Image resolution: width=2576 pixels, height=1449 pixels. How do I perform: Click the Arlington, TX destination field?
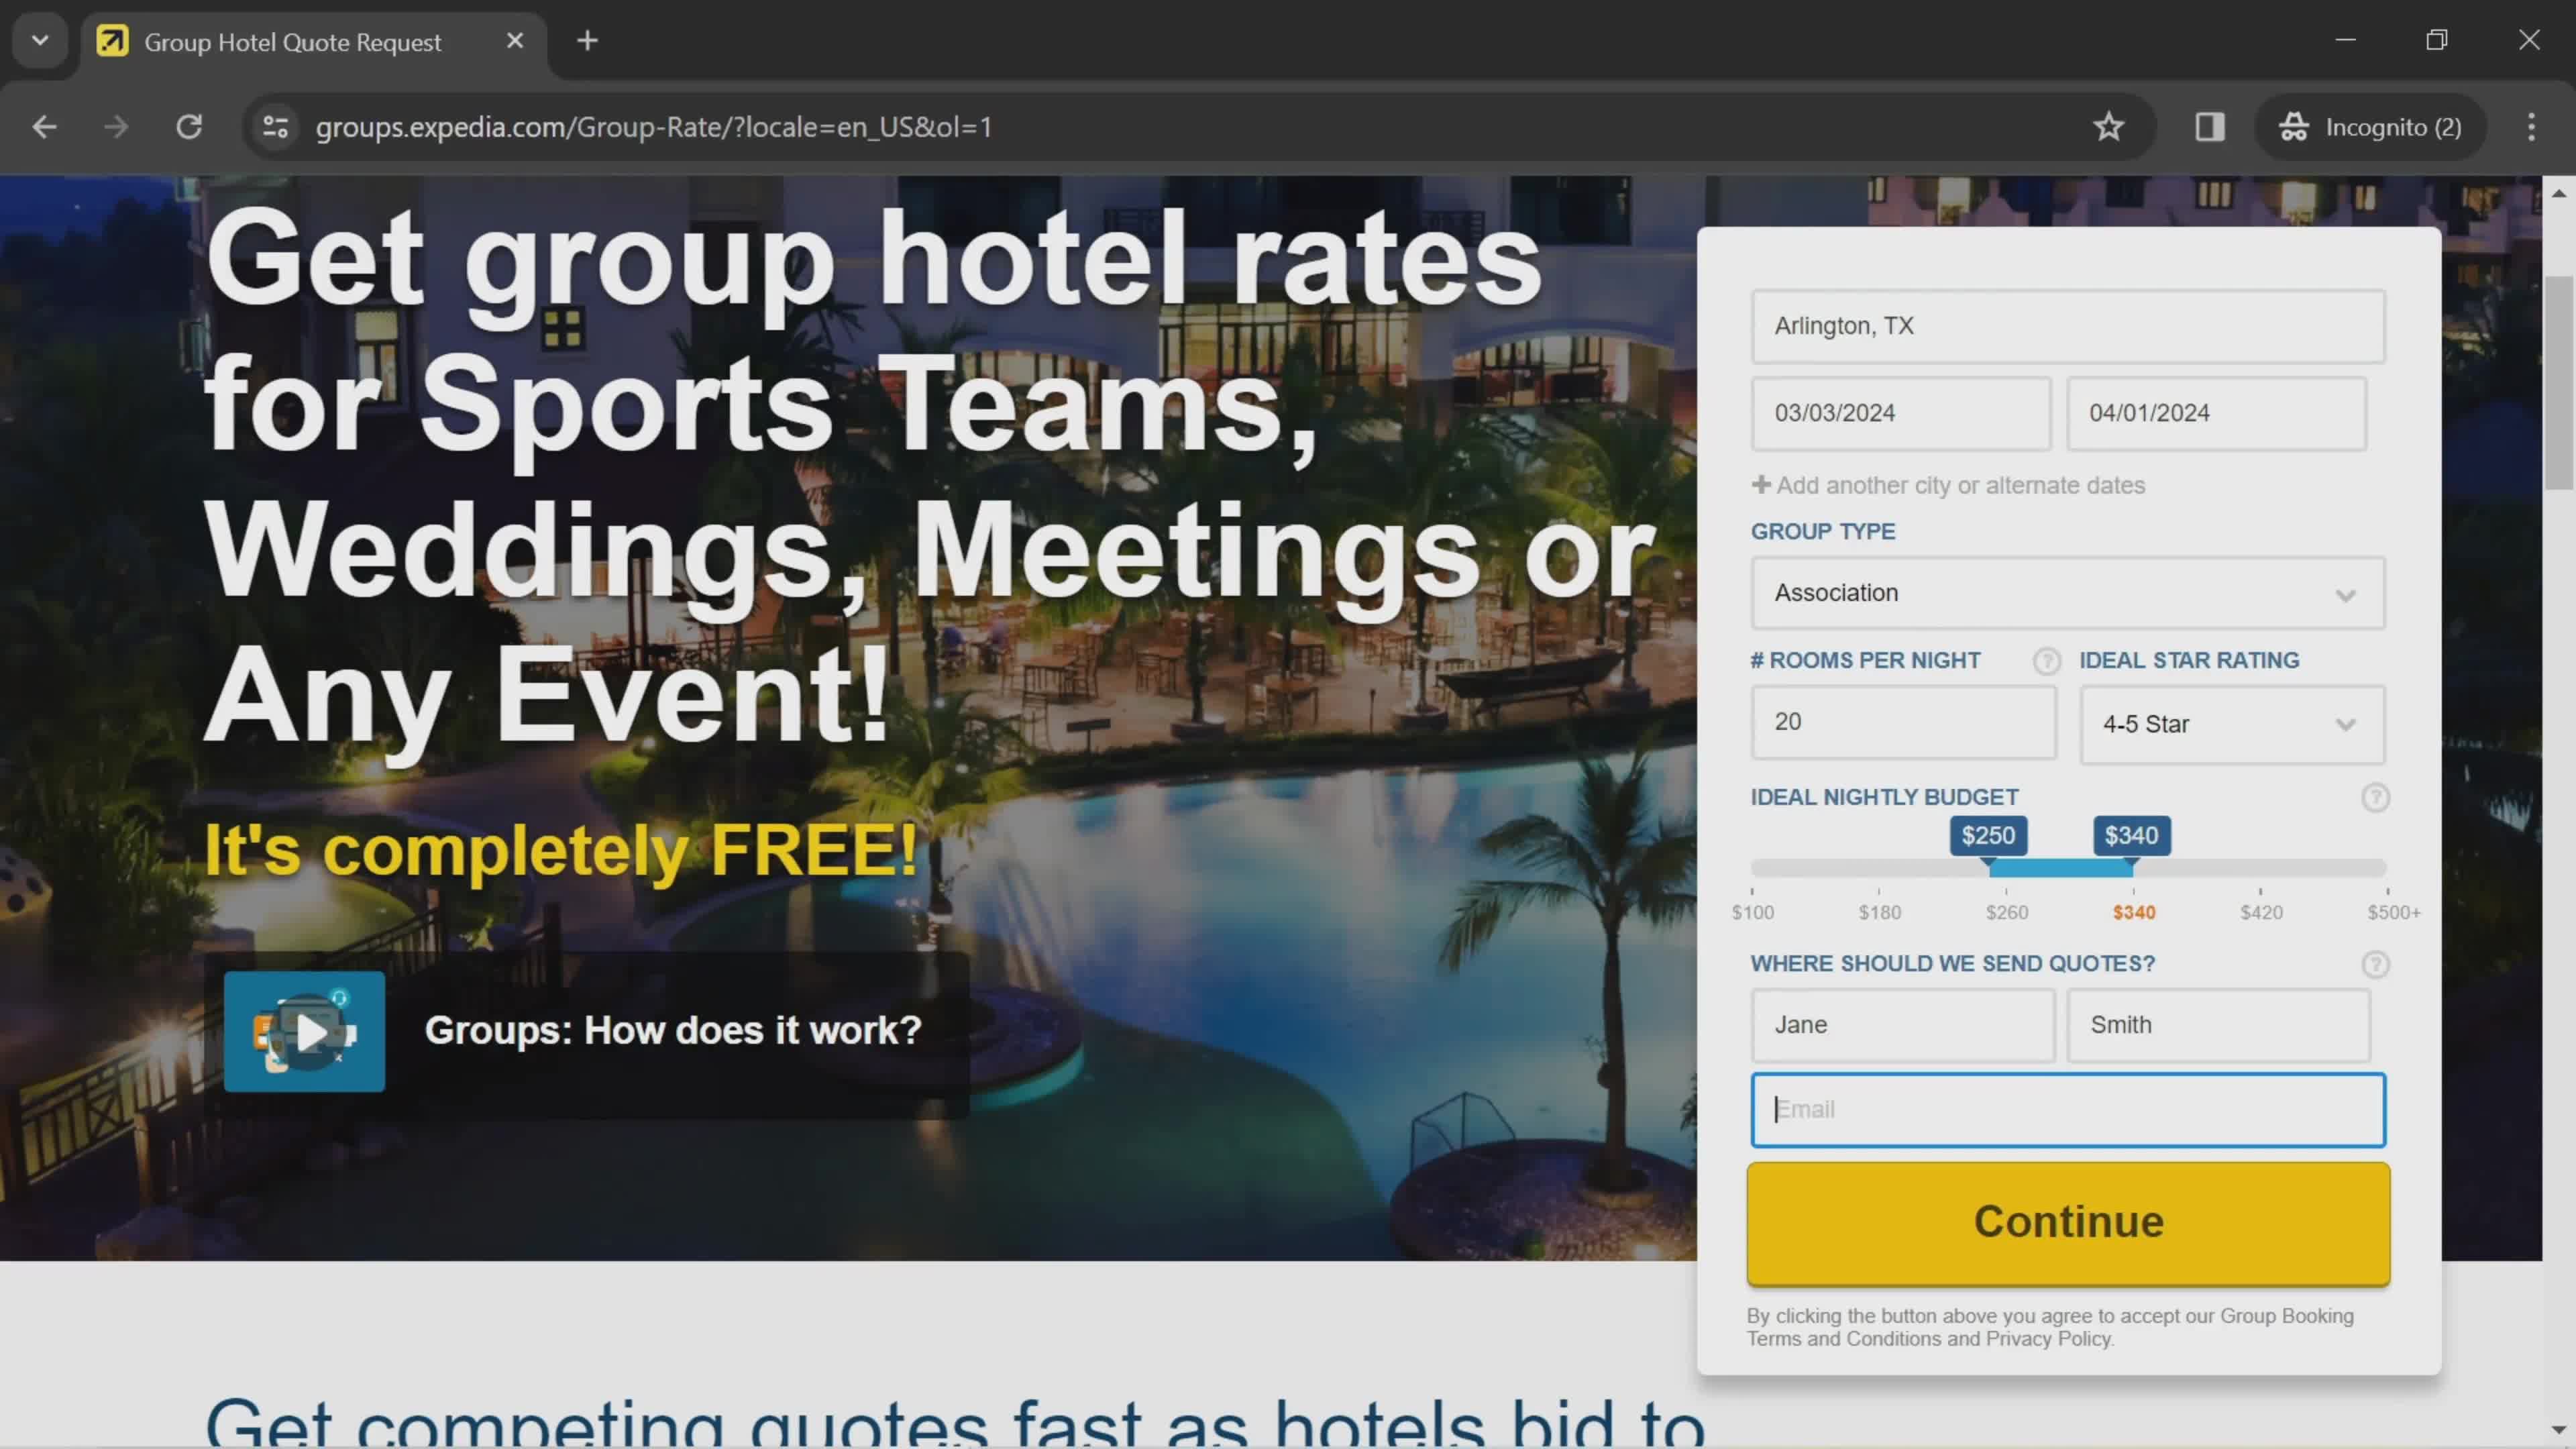coord(2068,326)
